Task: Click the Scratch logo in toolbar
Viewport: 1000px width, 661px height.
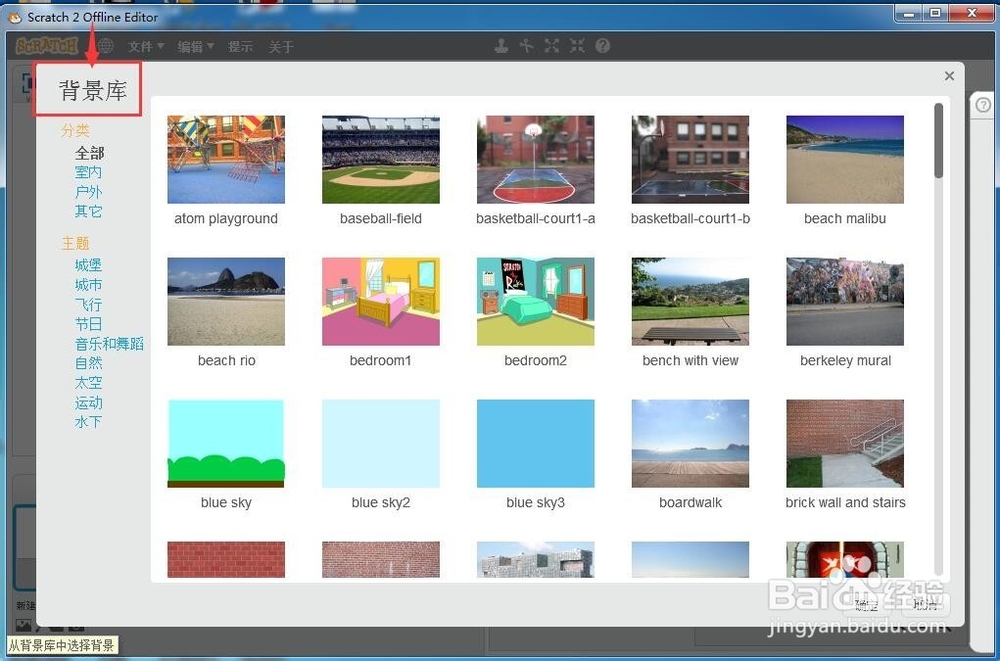Action: (47, 46)
